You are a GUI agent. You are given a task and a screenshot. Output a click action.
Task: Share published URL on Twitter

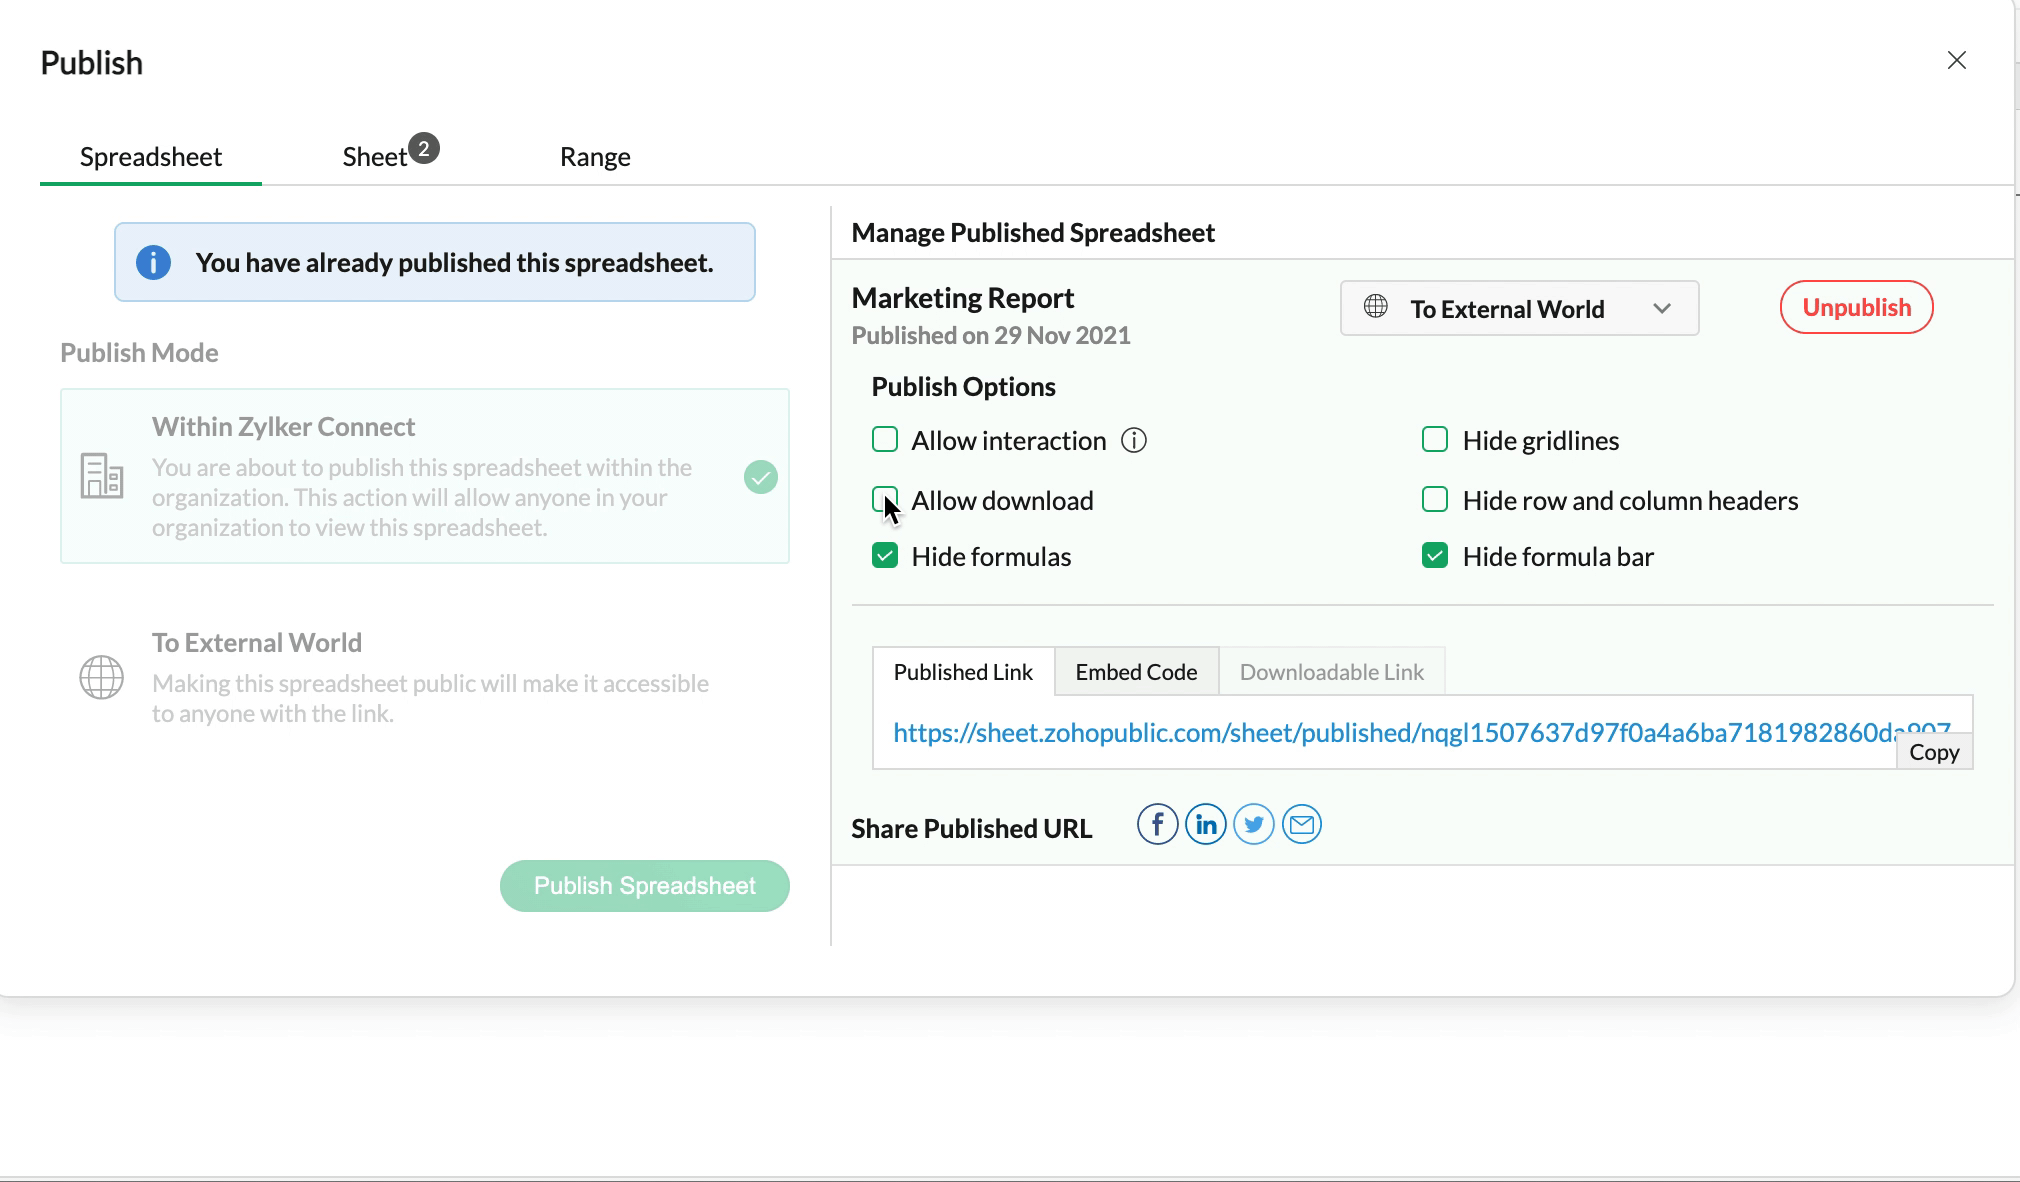[x=1253, y=825]
